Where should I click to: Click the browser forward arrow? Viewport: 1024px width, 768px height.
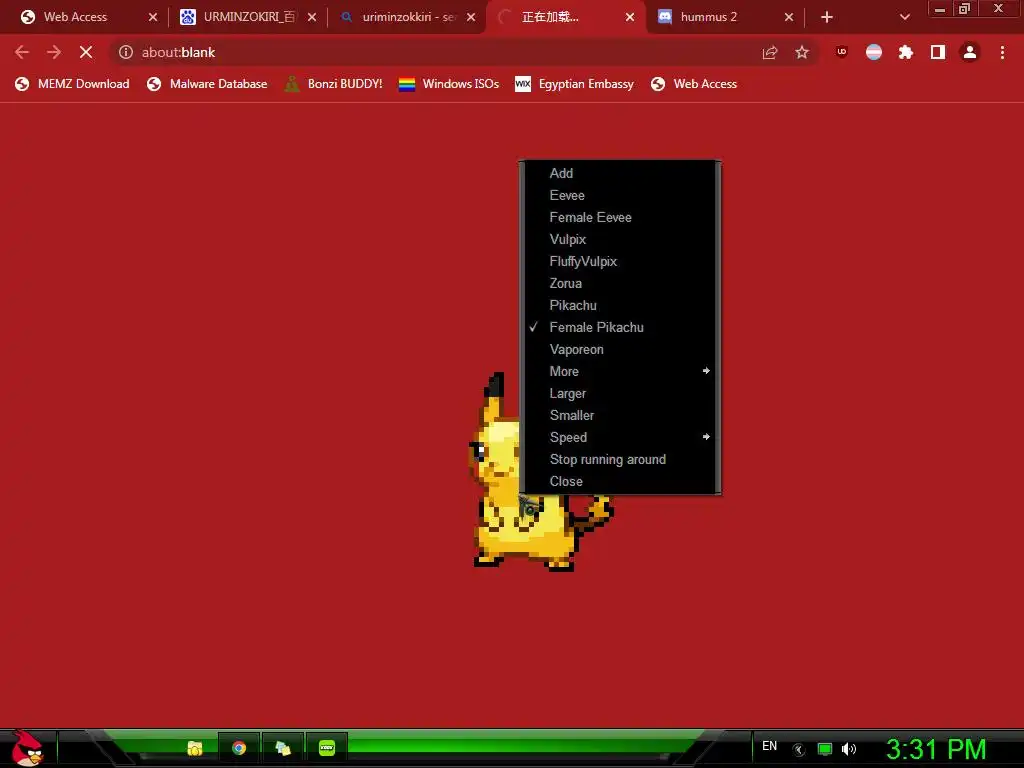click(54, 52)
